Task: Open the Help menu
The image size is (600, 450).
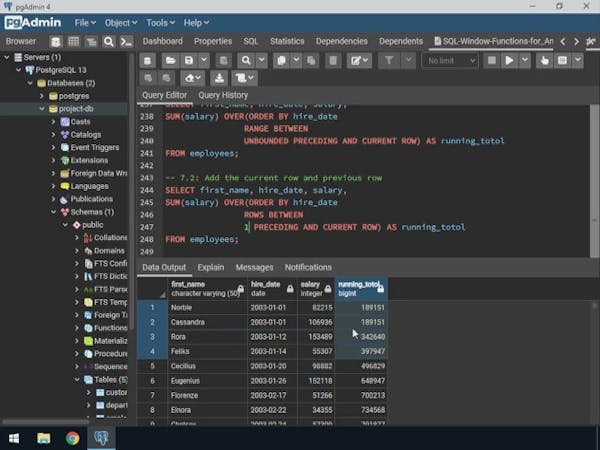Action: click(x=196, y=23)
